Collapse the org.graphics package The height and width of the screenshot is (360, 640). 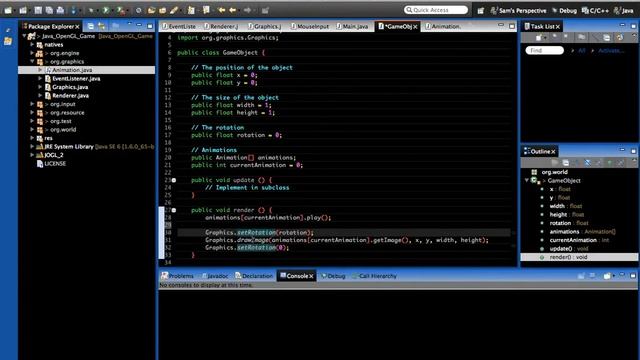[32, 62]
